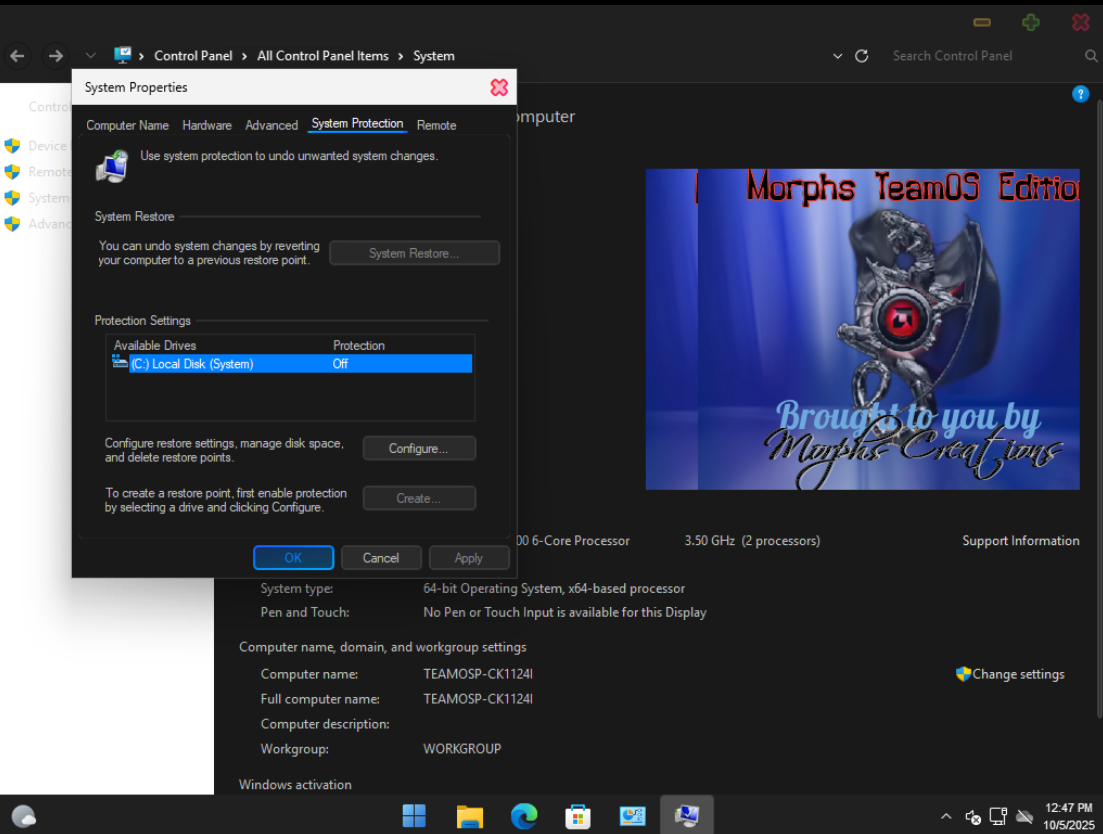Open the recent locations dropdown arrow

pyautogui.click(x=91, y=56)
